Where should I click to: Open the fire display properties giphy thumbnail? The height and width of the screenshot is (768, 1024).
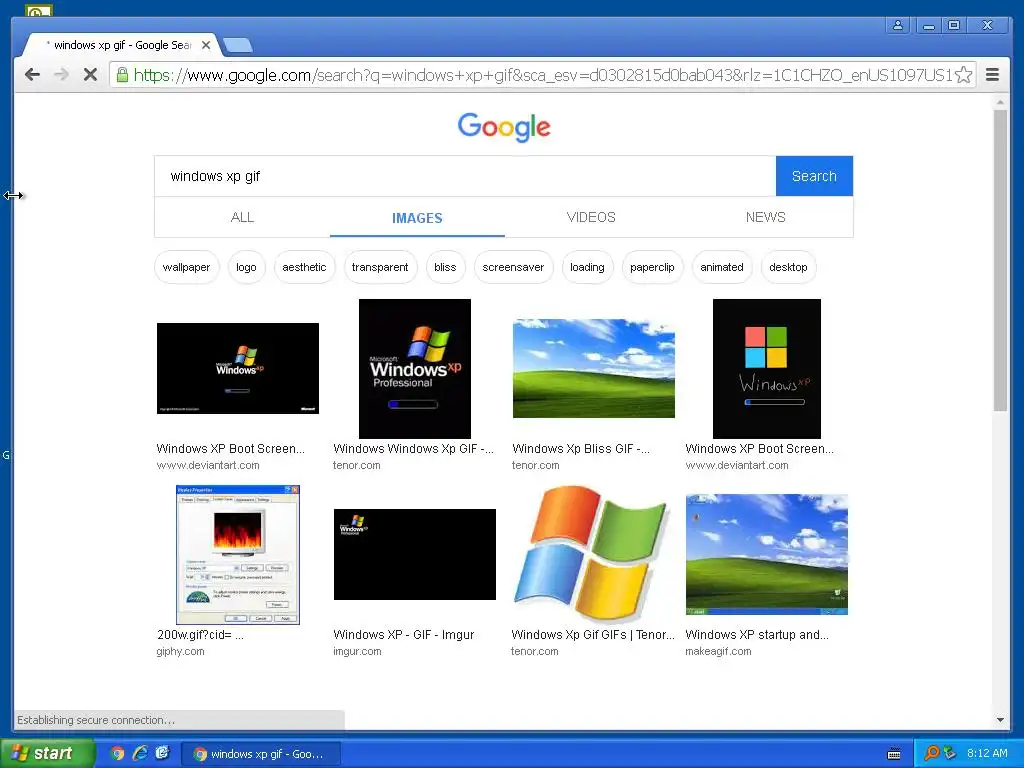click(x=238, y=554)
